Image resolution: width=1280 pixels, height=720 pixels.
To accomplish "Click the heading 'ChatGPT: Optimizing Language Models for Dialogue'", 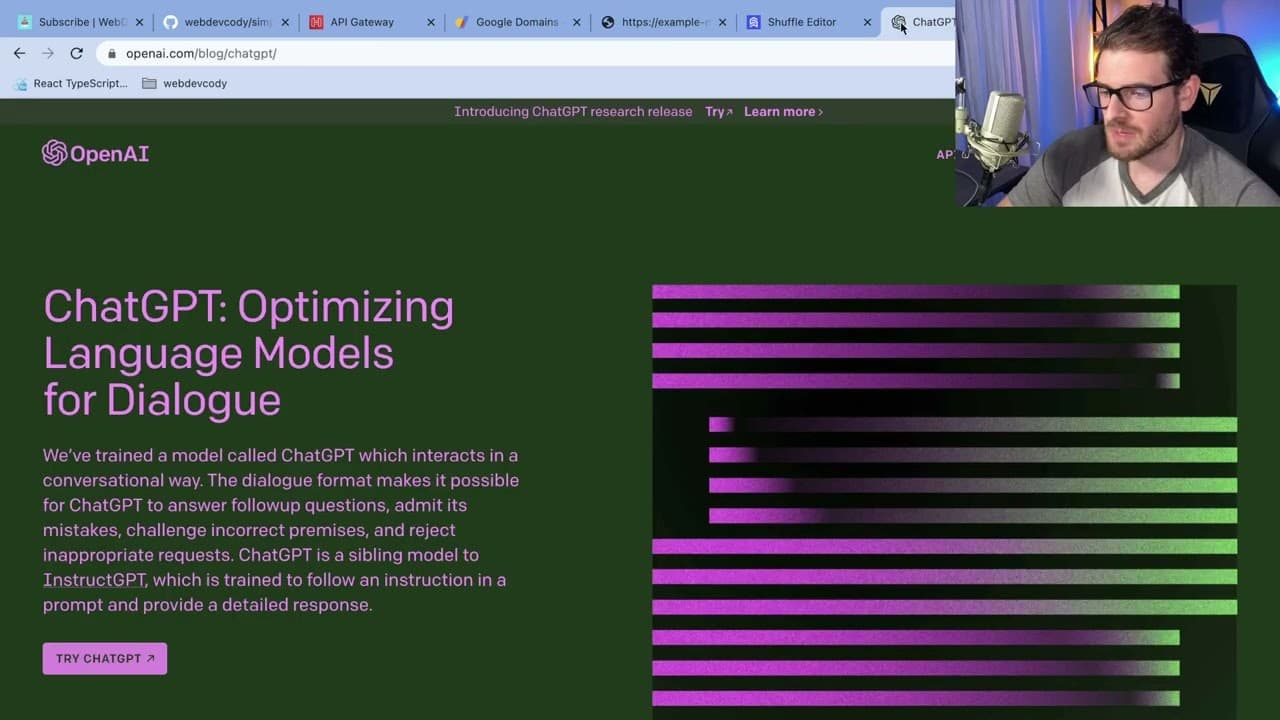I will click(249, 353).
